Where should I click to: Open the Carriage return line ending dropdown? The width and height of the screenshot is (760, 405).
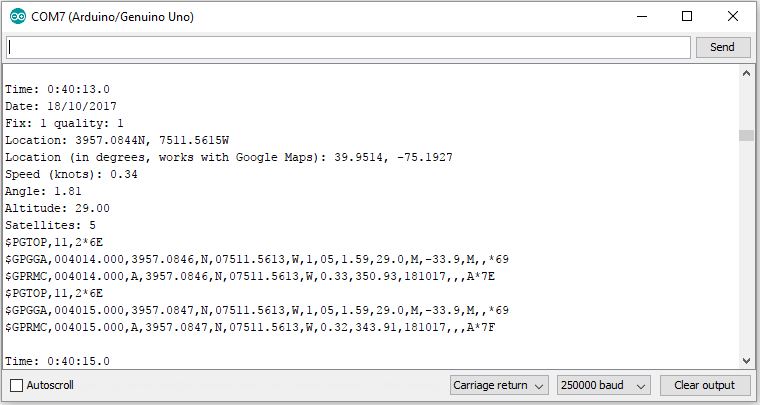coord(499,386)
